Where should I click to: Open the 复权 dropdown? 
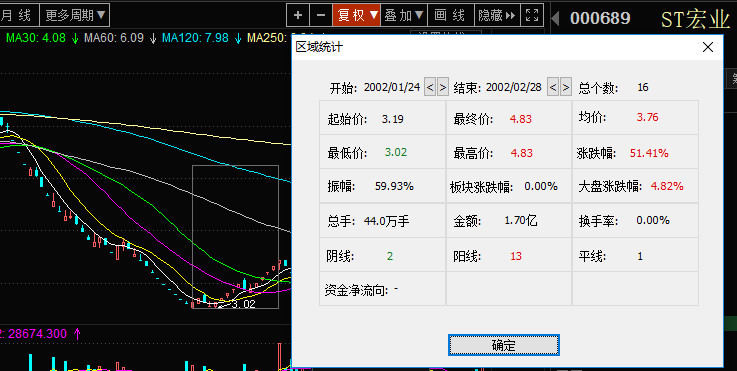click(x=357, y=16)
